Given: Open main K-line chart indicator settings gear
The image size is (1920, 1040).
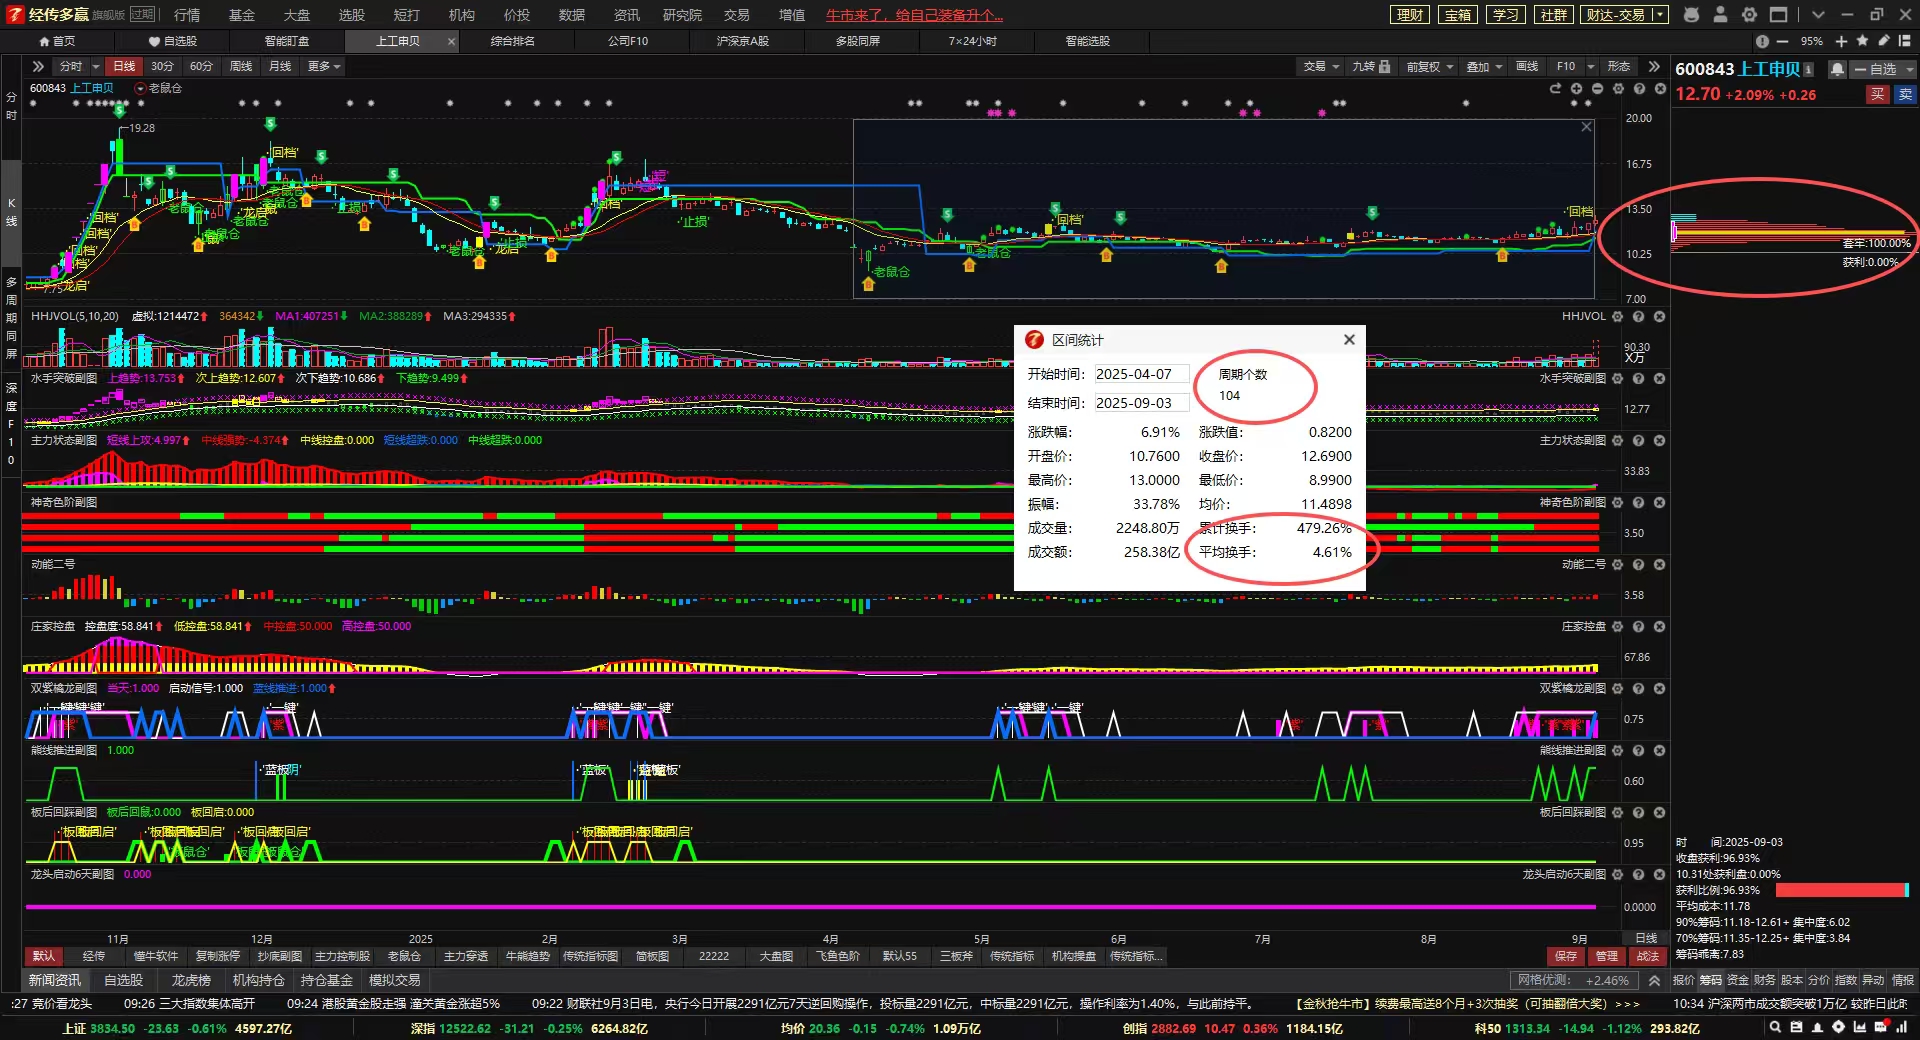Looking at the screenshot, I should click(1618, 89).
